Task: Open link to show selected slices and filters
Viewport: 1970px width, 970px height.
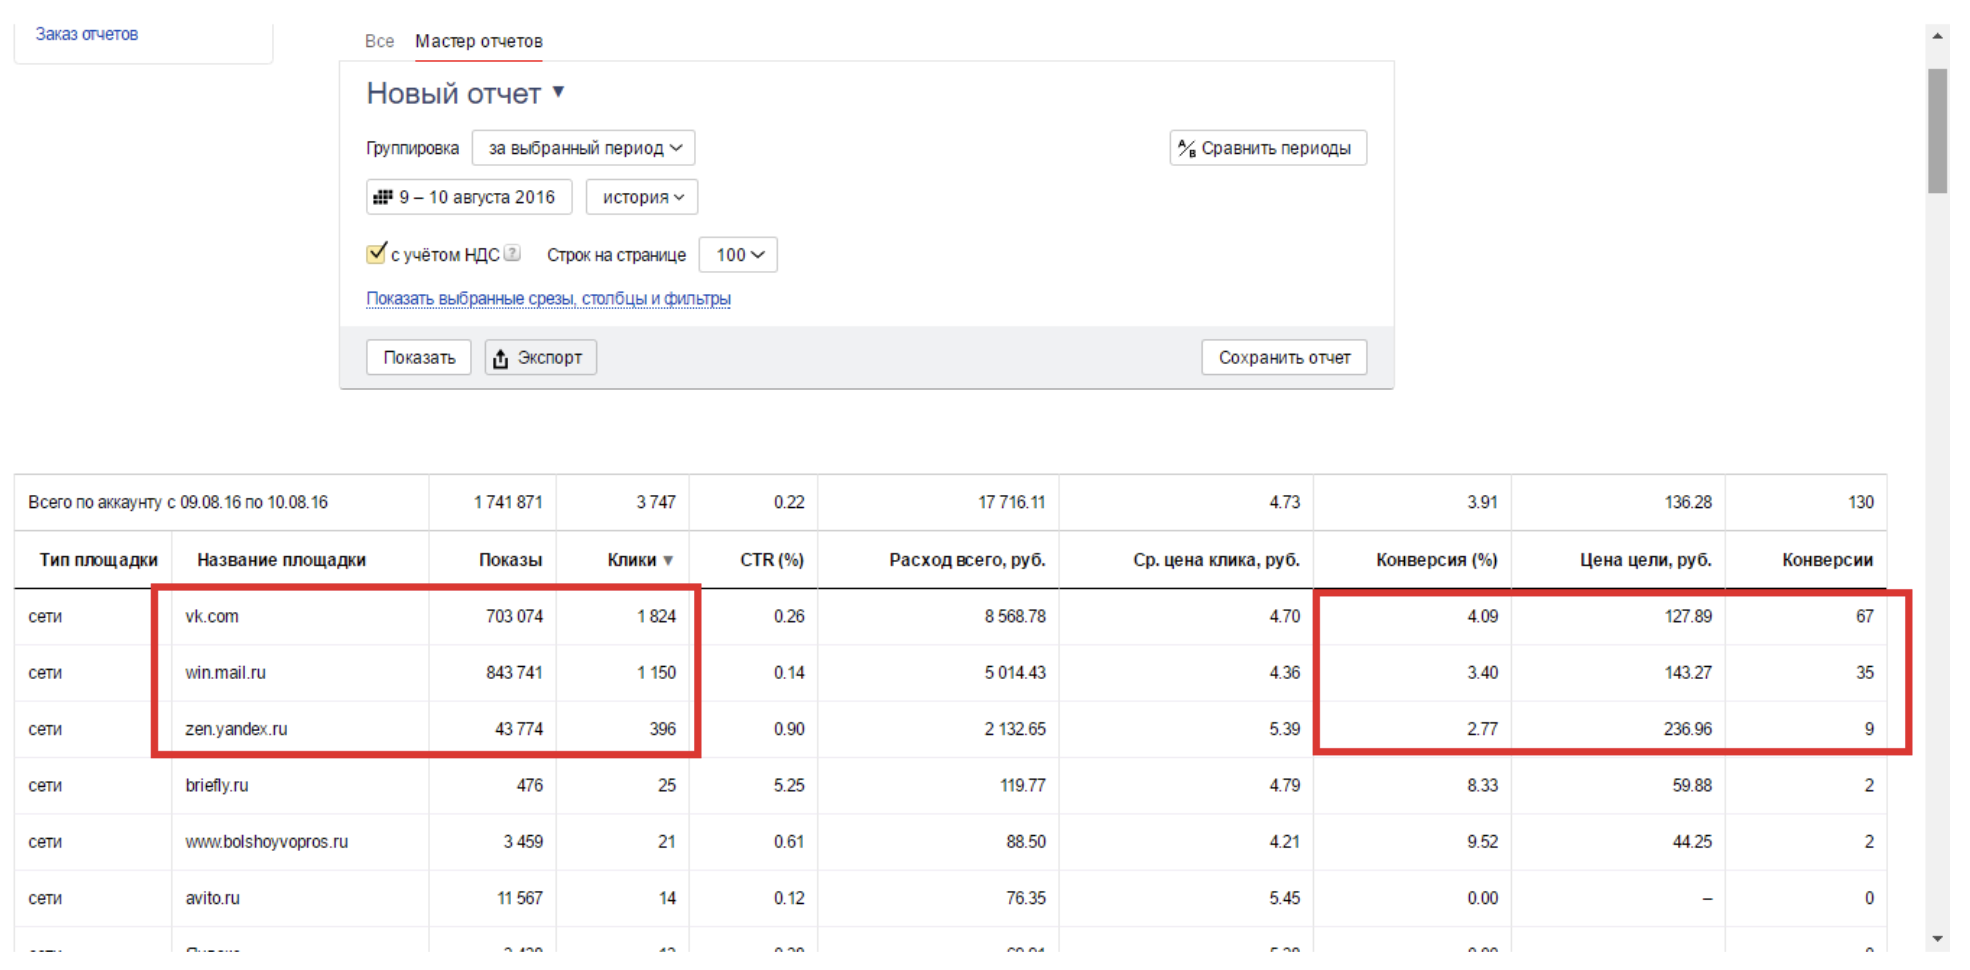Action: click(x=548, y=298)
